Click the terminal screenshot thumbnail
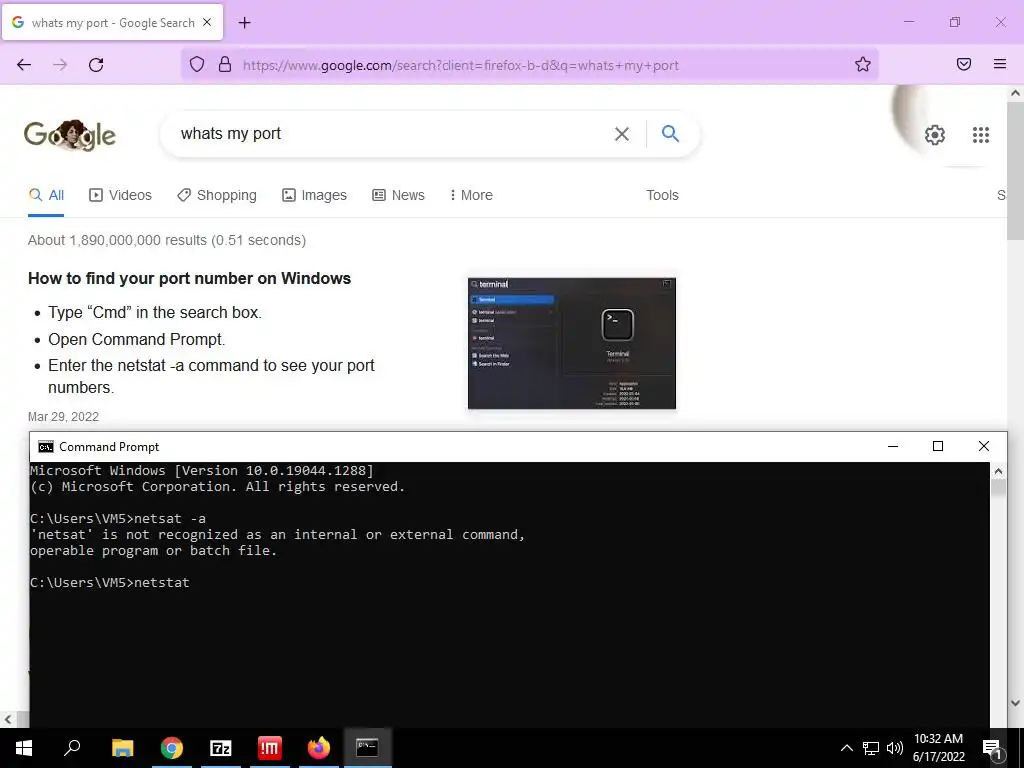The image size is (1024, 768). coord(572,344)
